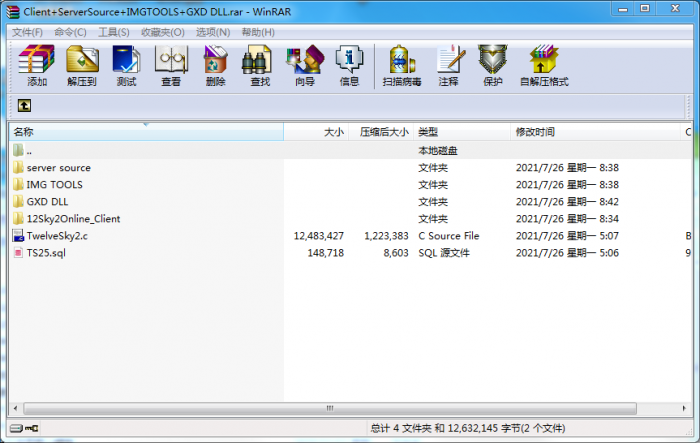Click the horizontal scrollbar in file list

(330, 408)
